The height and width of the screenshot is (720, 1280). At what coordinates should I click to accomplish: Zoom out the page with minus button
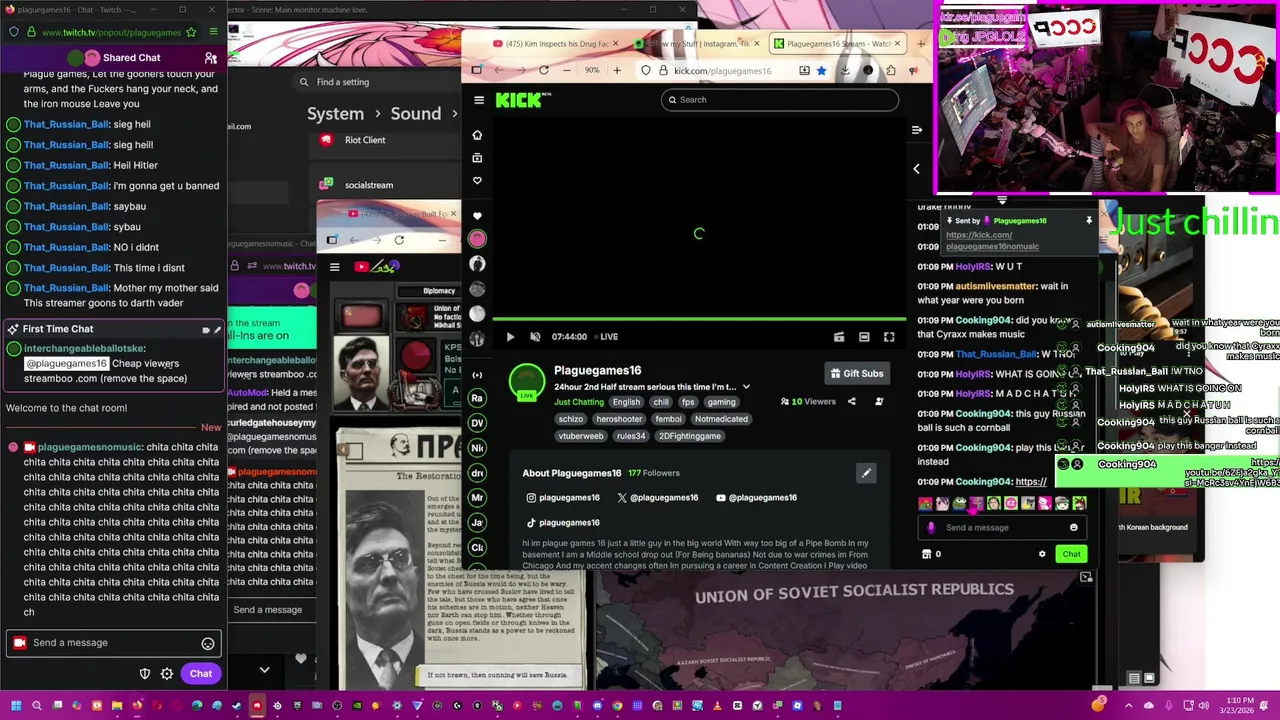click(x=567, y=70)
